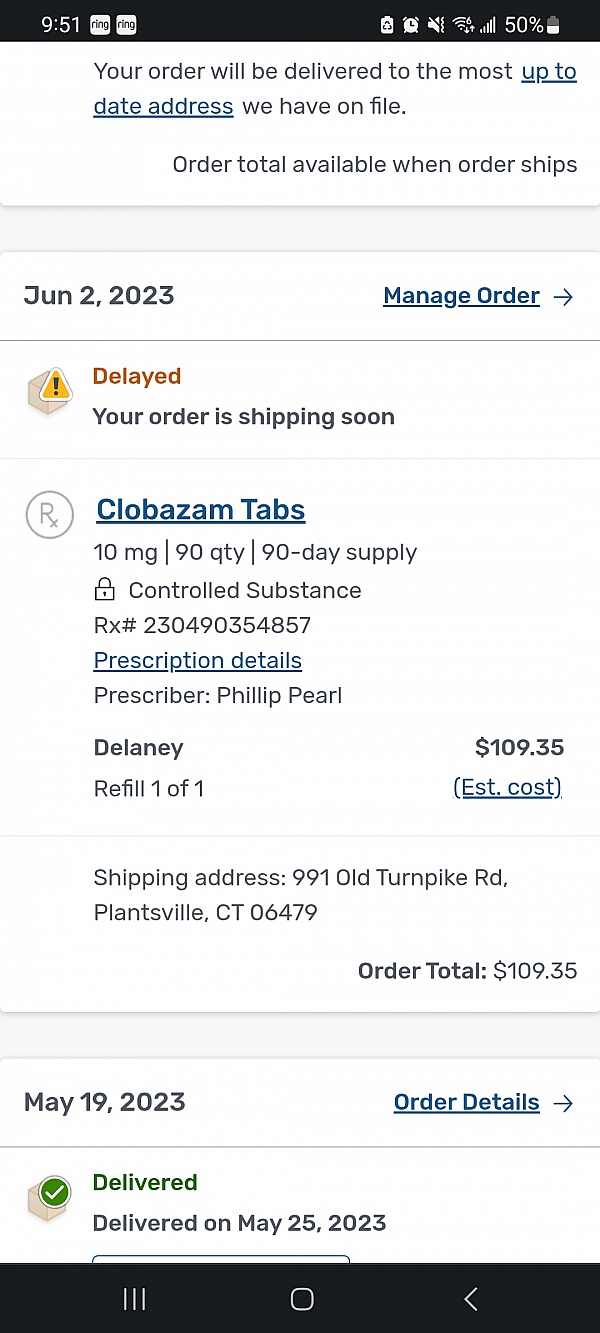Open the Clobazam Tabs prescription page
This screenshot has width=600, height=1333.
pos(200,510)
